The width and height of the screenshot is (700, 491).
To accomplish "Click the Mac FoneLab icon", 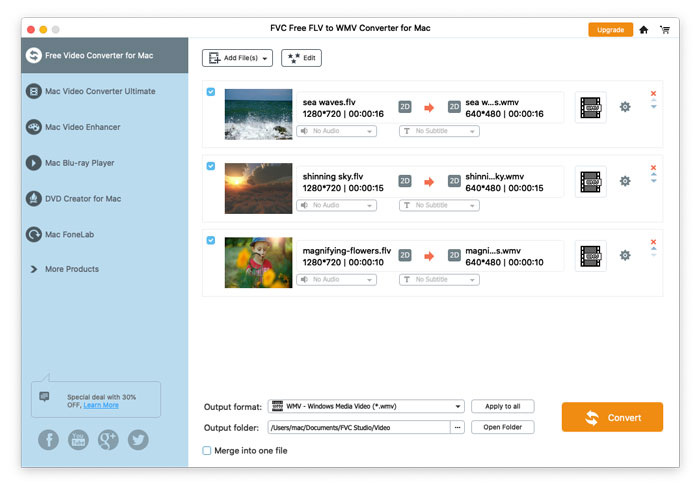I will (33, 234).
